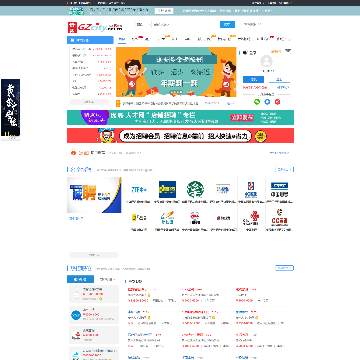Open the orange cartoon main banner
360x360 pixels.
pyautogui.click(x=176, y=72)
